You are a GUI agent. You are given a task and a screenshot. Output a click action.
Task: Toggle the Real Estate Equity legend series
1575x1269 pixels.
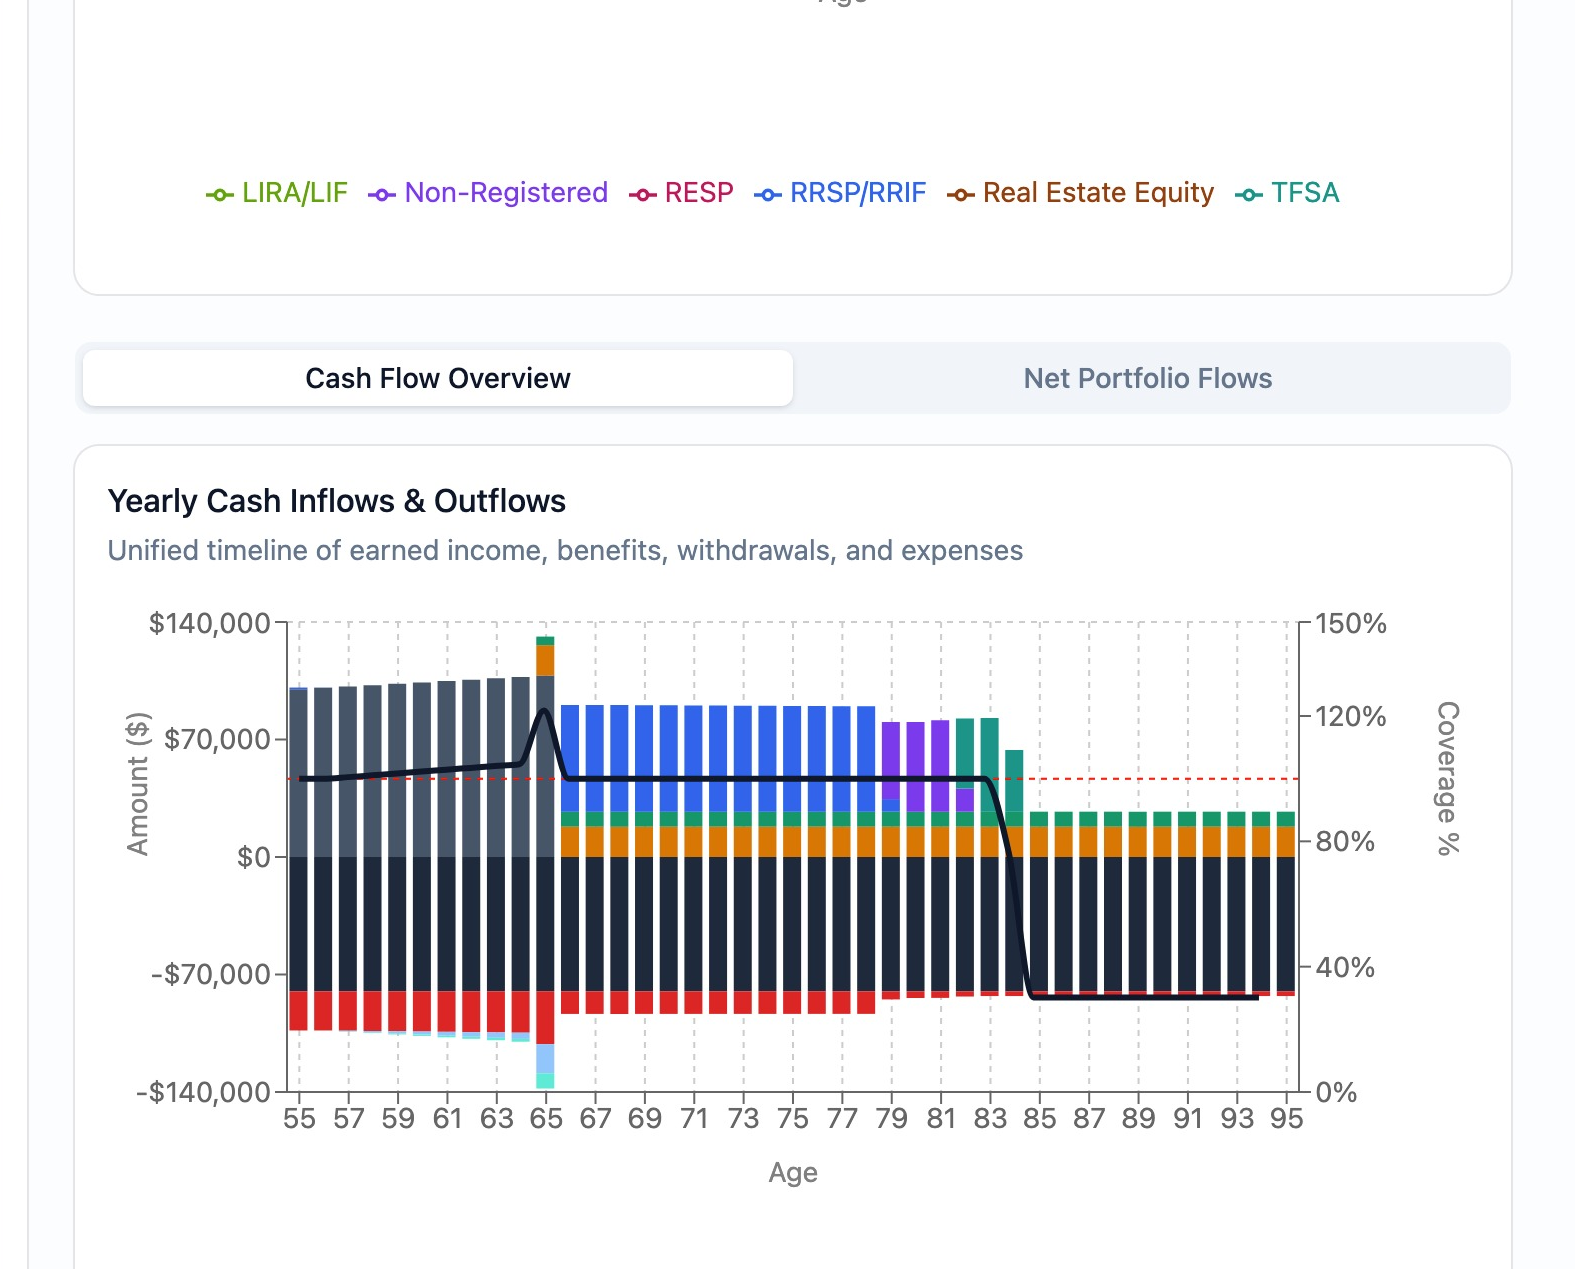coord(1081,193)
